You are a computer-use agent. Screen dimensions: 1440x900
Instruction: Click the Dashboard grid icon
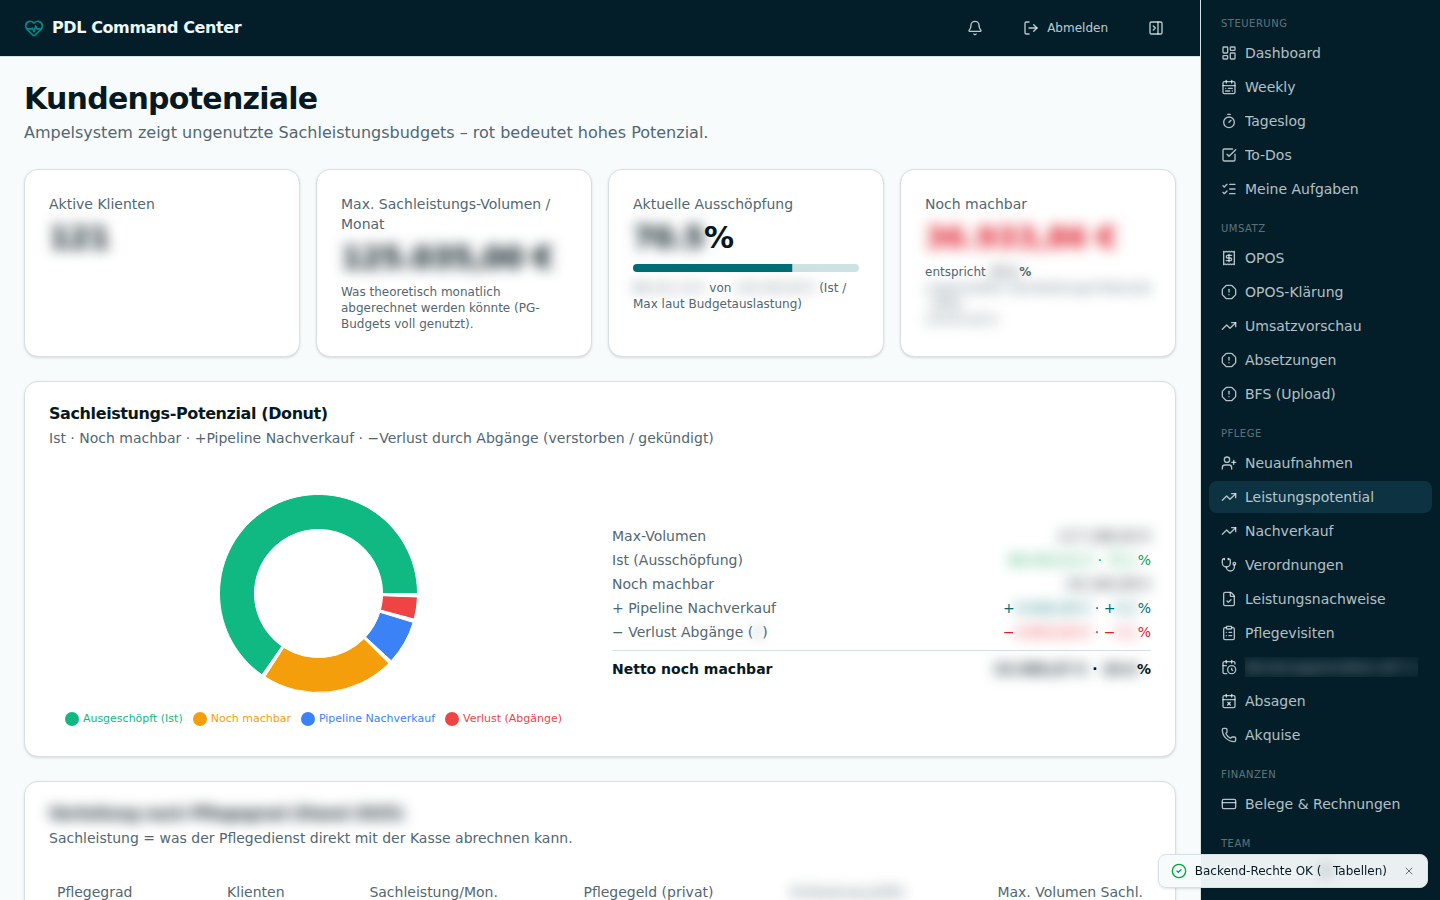(1229, 53)
